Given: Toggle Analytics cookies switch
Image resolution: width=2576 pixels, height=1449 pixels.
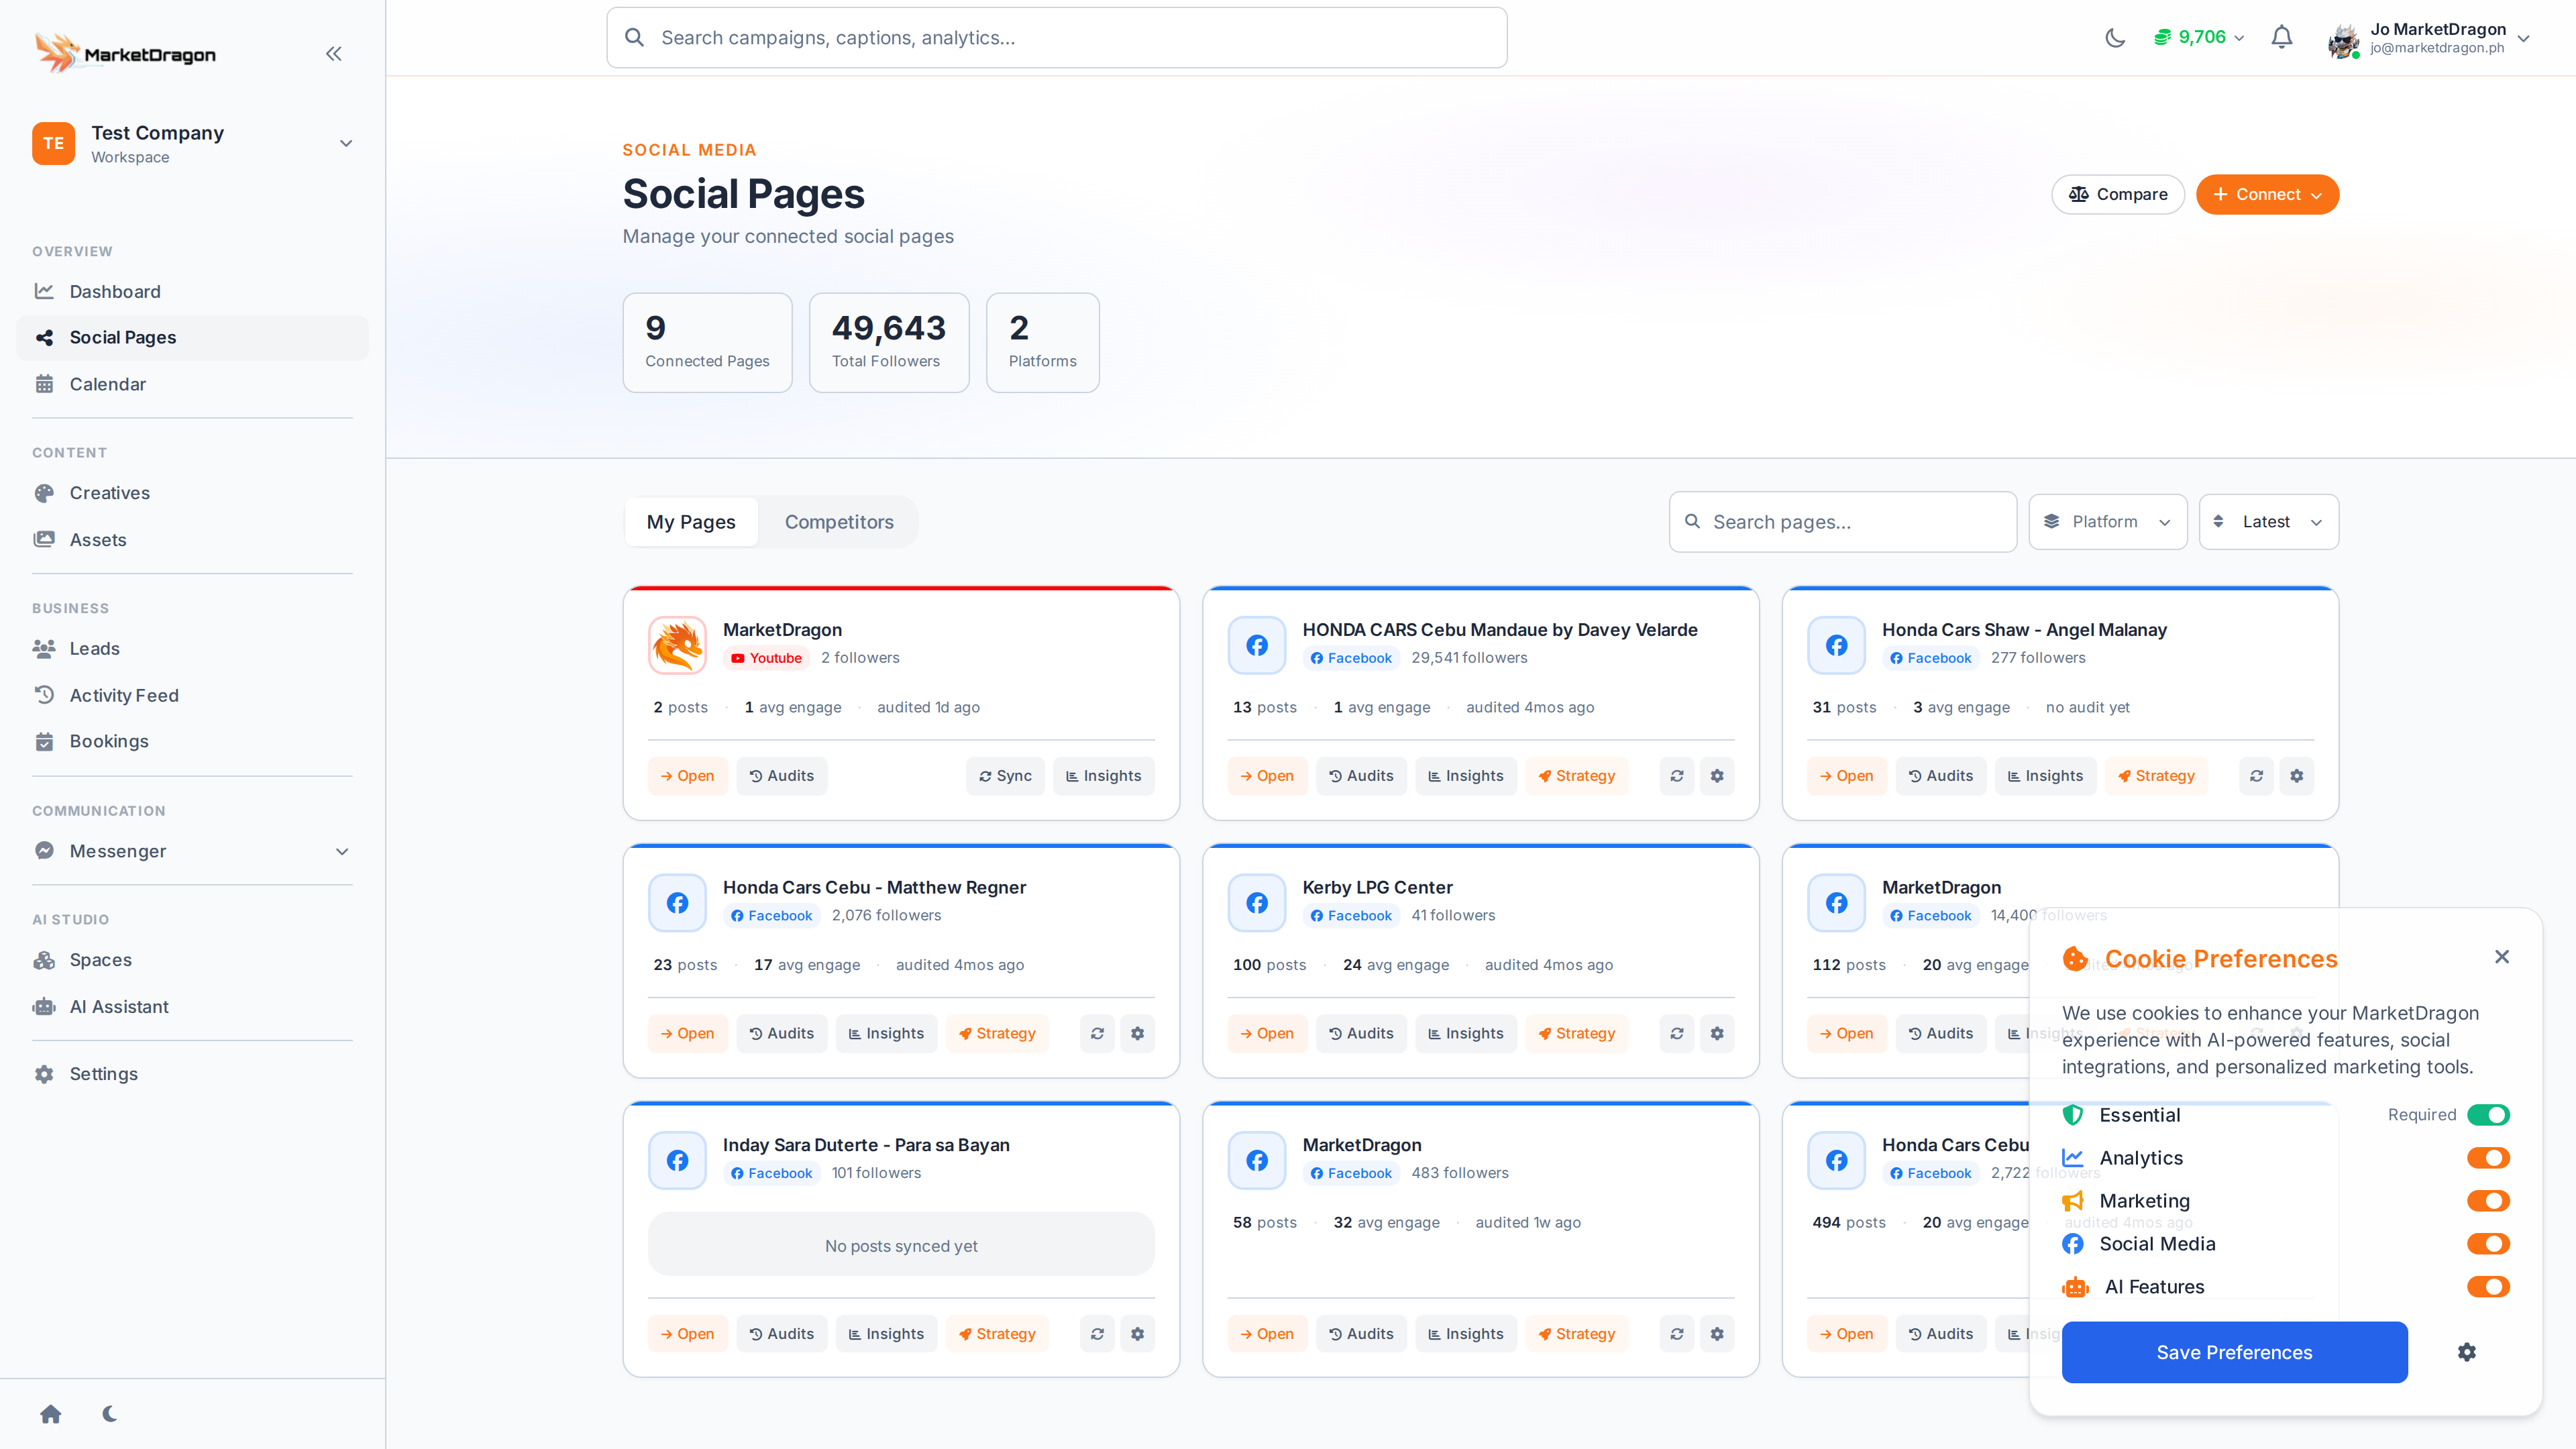Looking at the screenshot, I should pyautogui.click(x=2488, y=1158).
